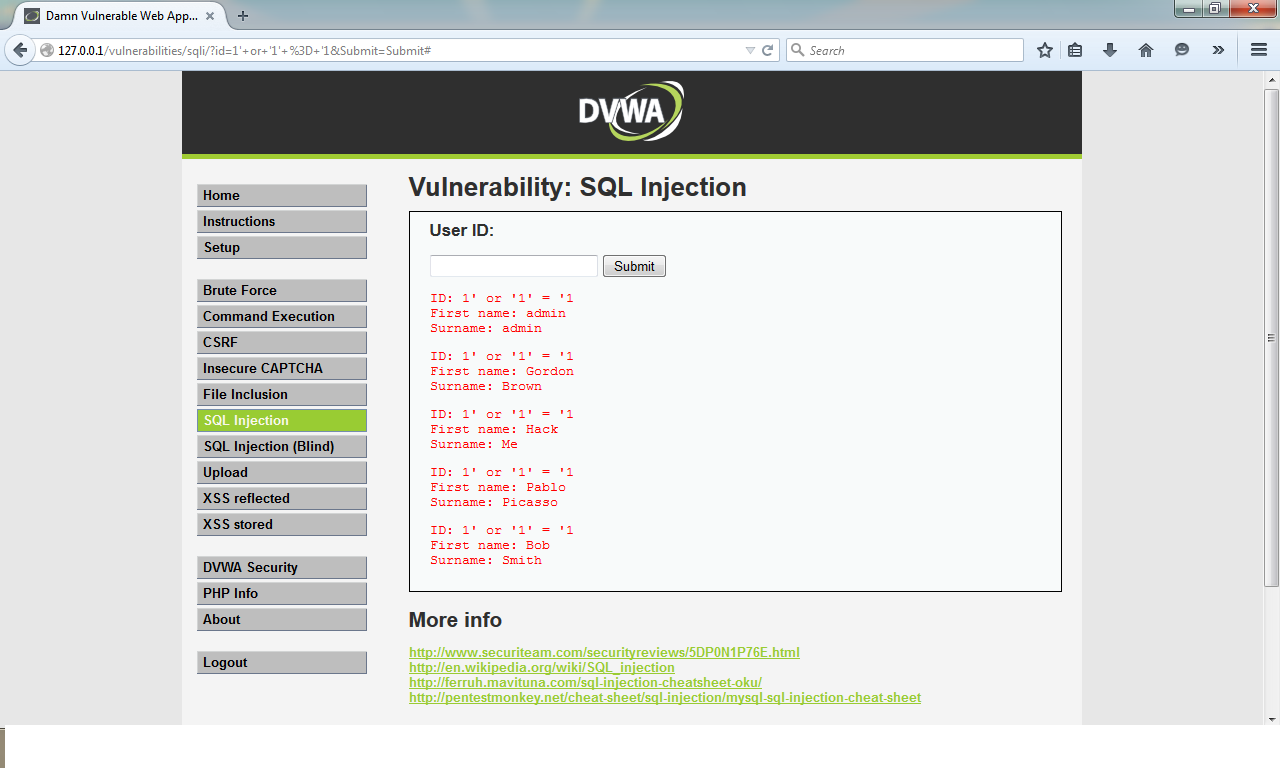The height and width of the screenshot is (768, 1280).
Task: Click the User ID input field
Action: coord(513,265)
